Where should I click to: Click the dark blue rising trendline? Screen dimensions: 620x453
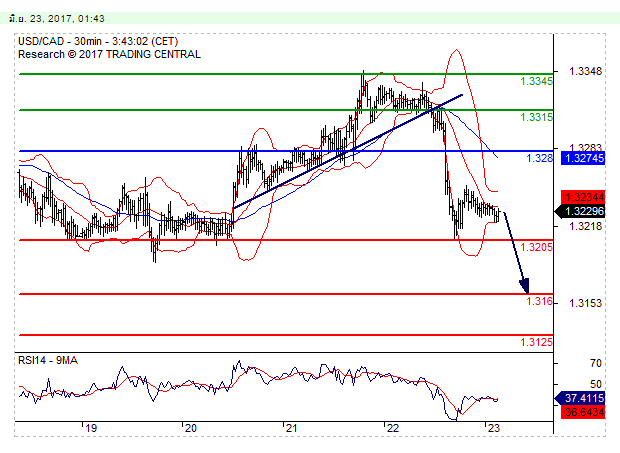tap(348, 151)
